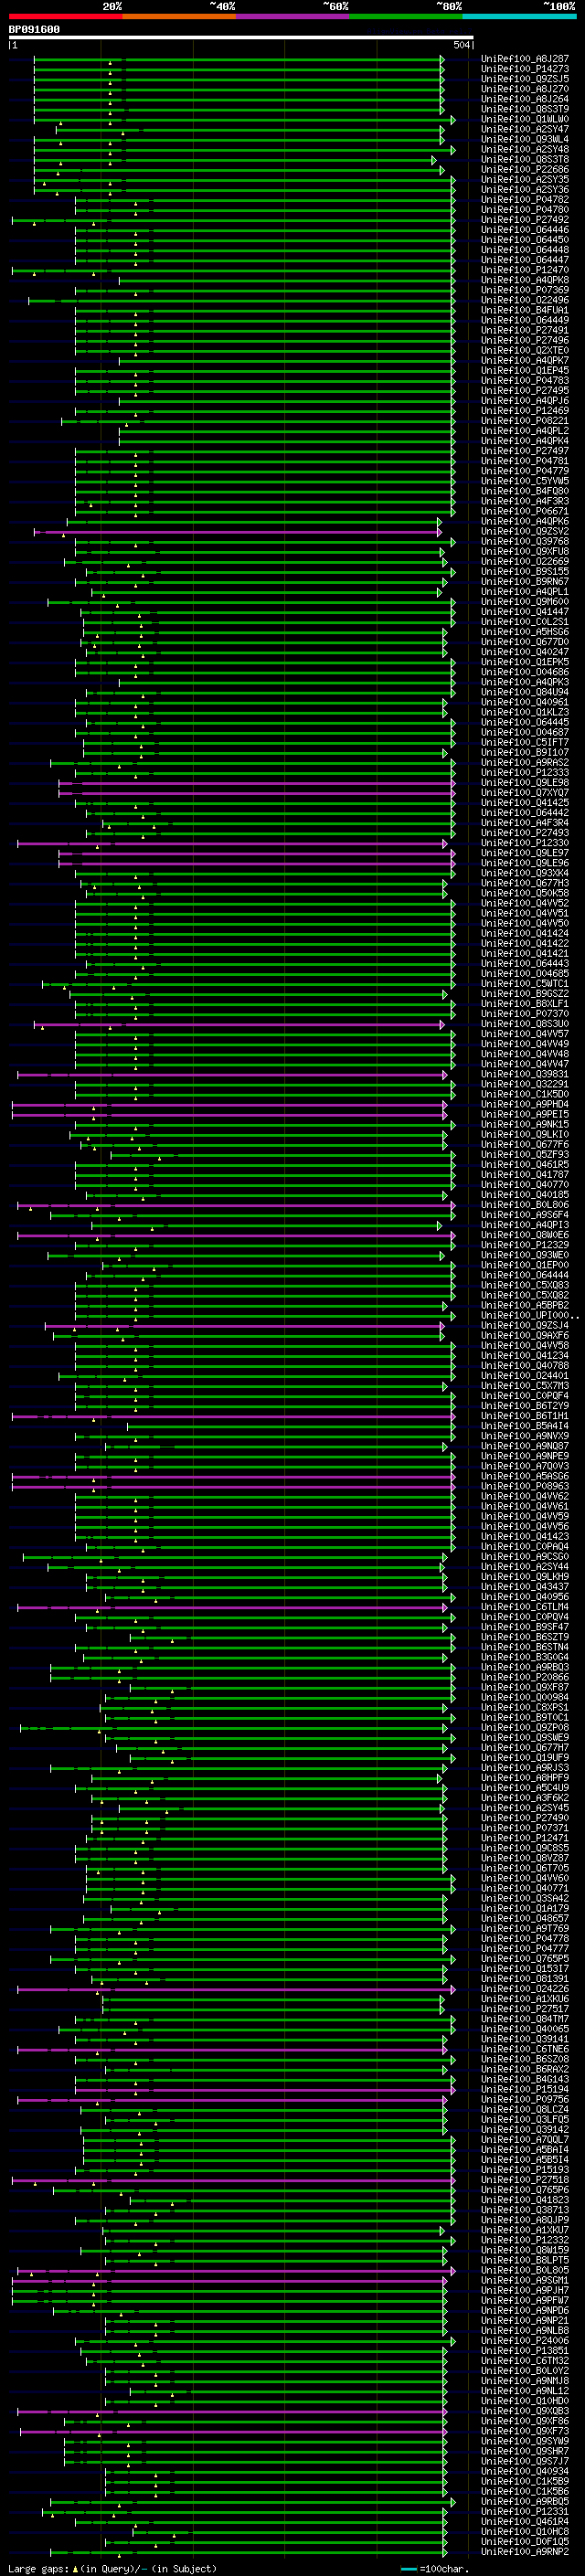The height and width of the screenshot is (2576, 585).
Task: Open hit UniRef100_P07369
Action: point(525,290)
